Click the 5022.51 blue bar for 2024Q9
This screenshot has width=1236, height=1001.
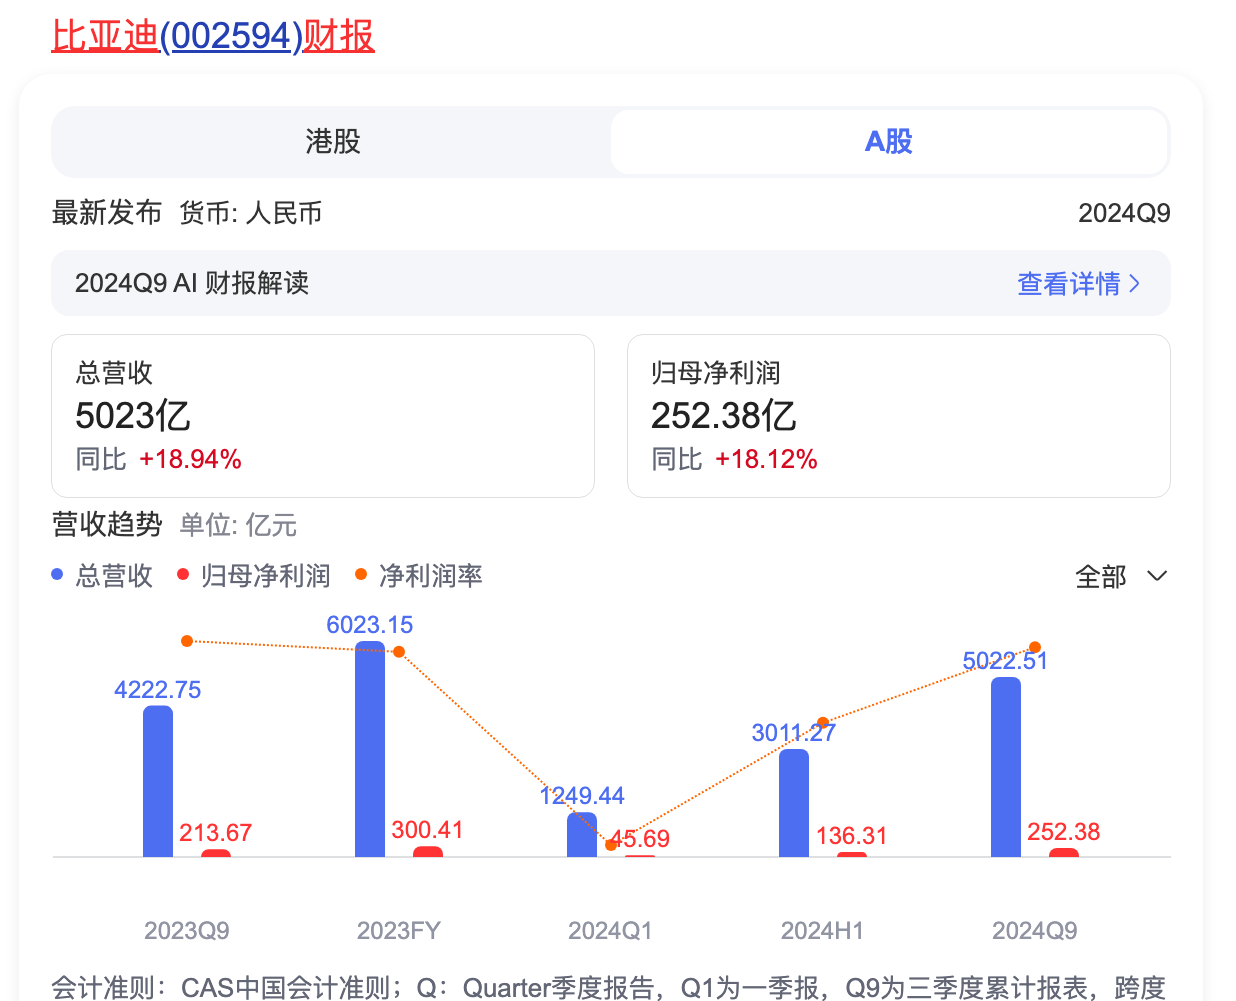(1006, 767)
